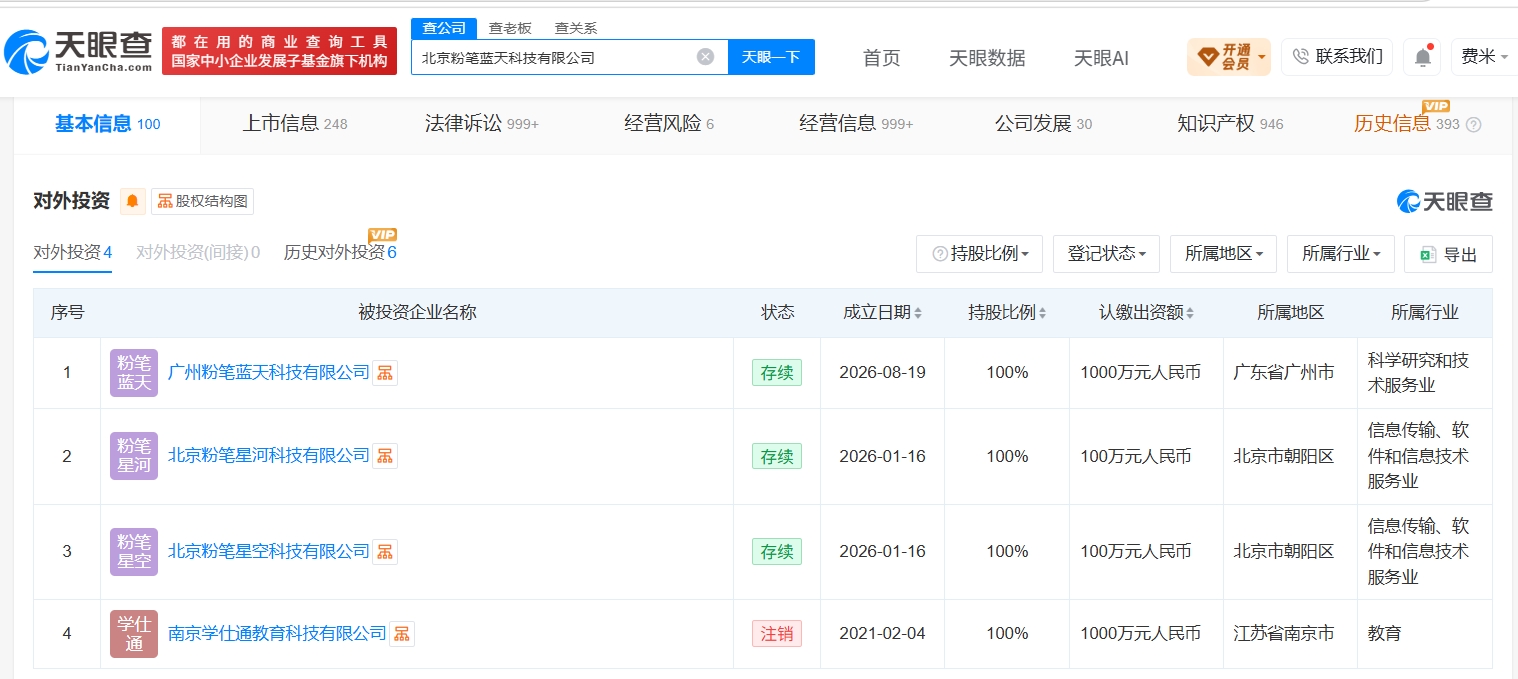Export table with 导出 button
The image size is (1518, 679).
click(x=1448, y=254)
